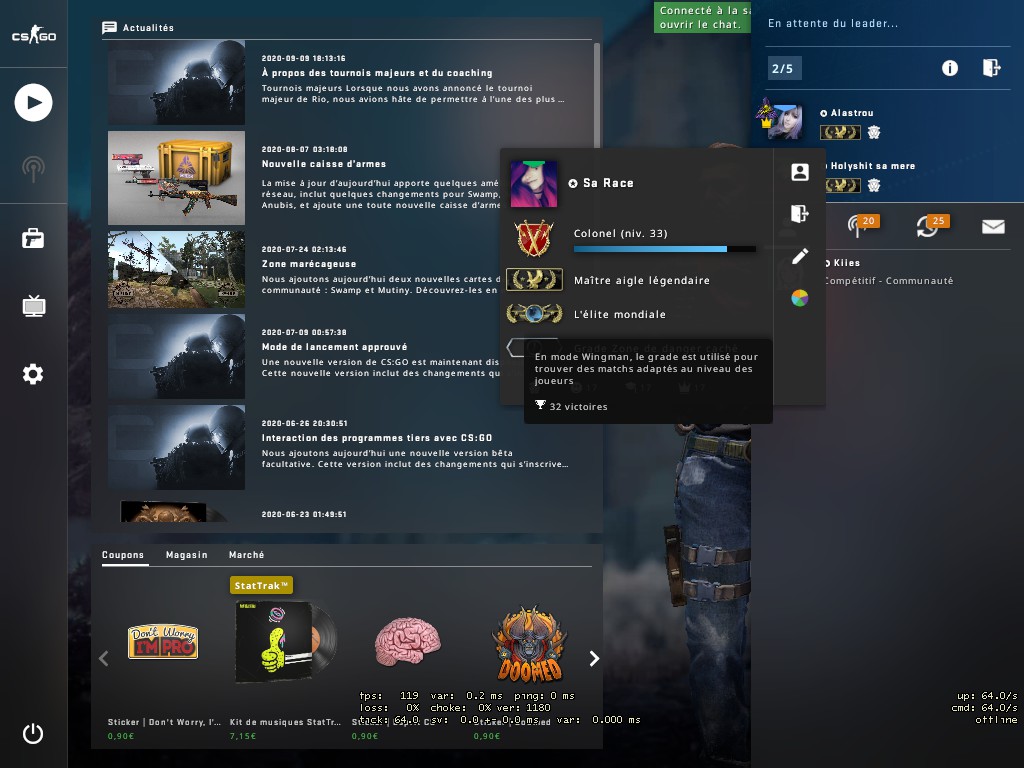Click the leave lobby door icon

tap(991, 67)
